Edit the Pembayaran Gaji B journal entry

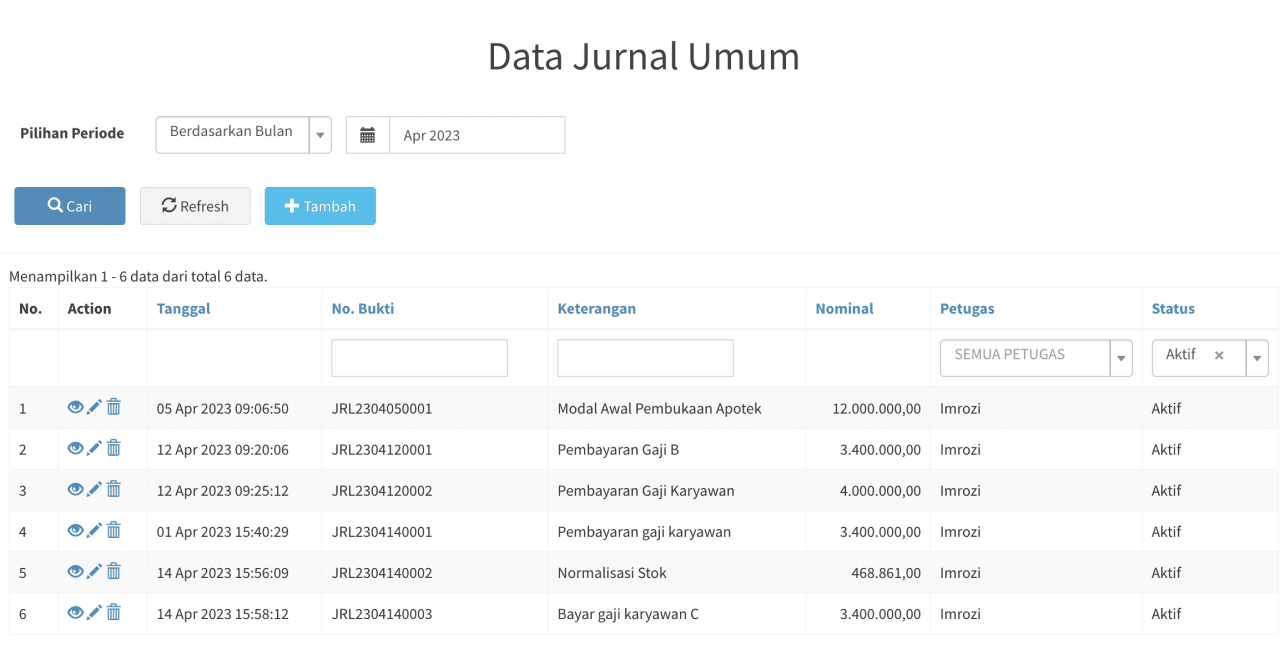(x=94, y=448)
